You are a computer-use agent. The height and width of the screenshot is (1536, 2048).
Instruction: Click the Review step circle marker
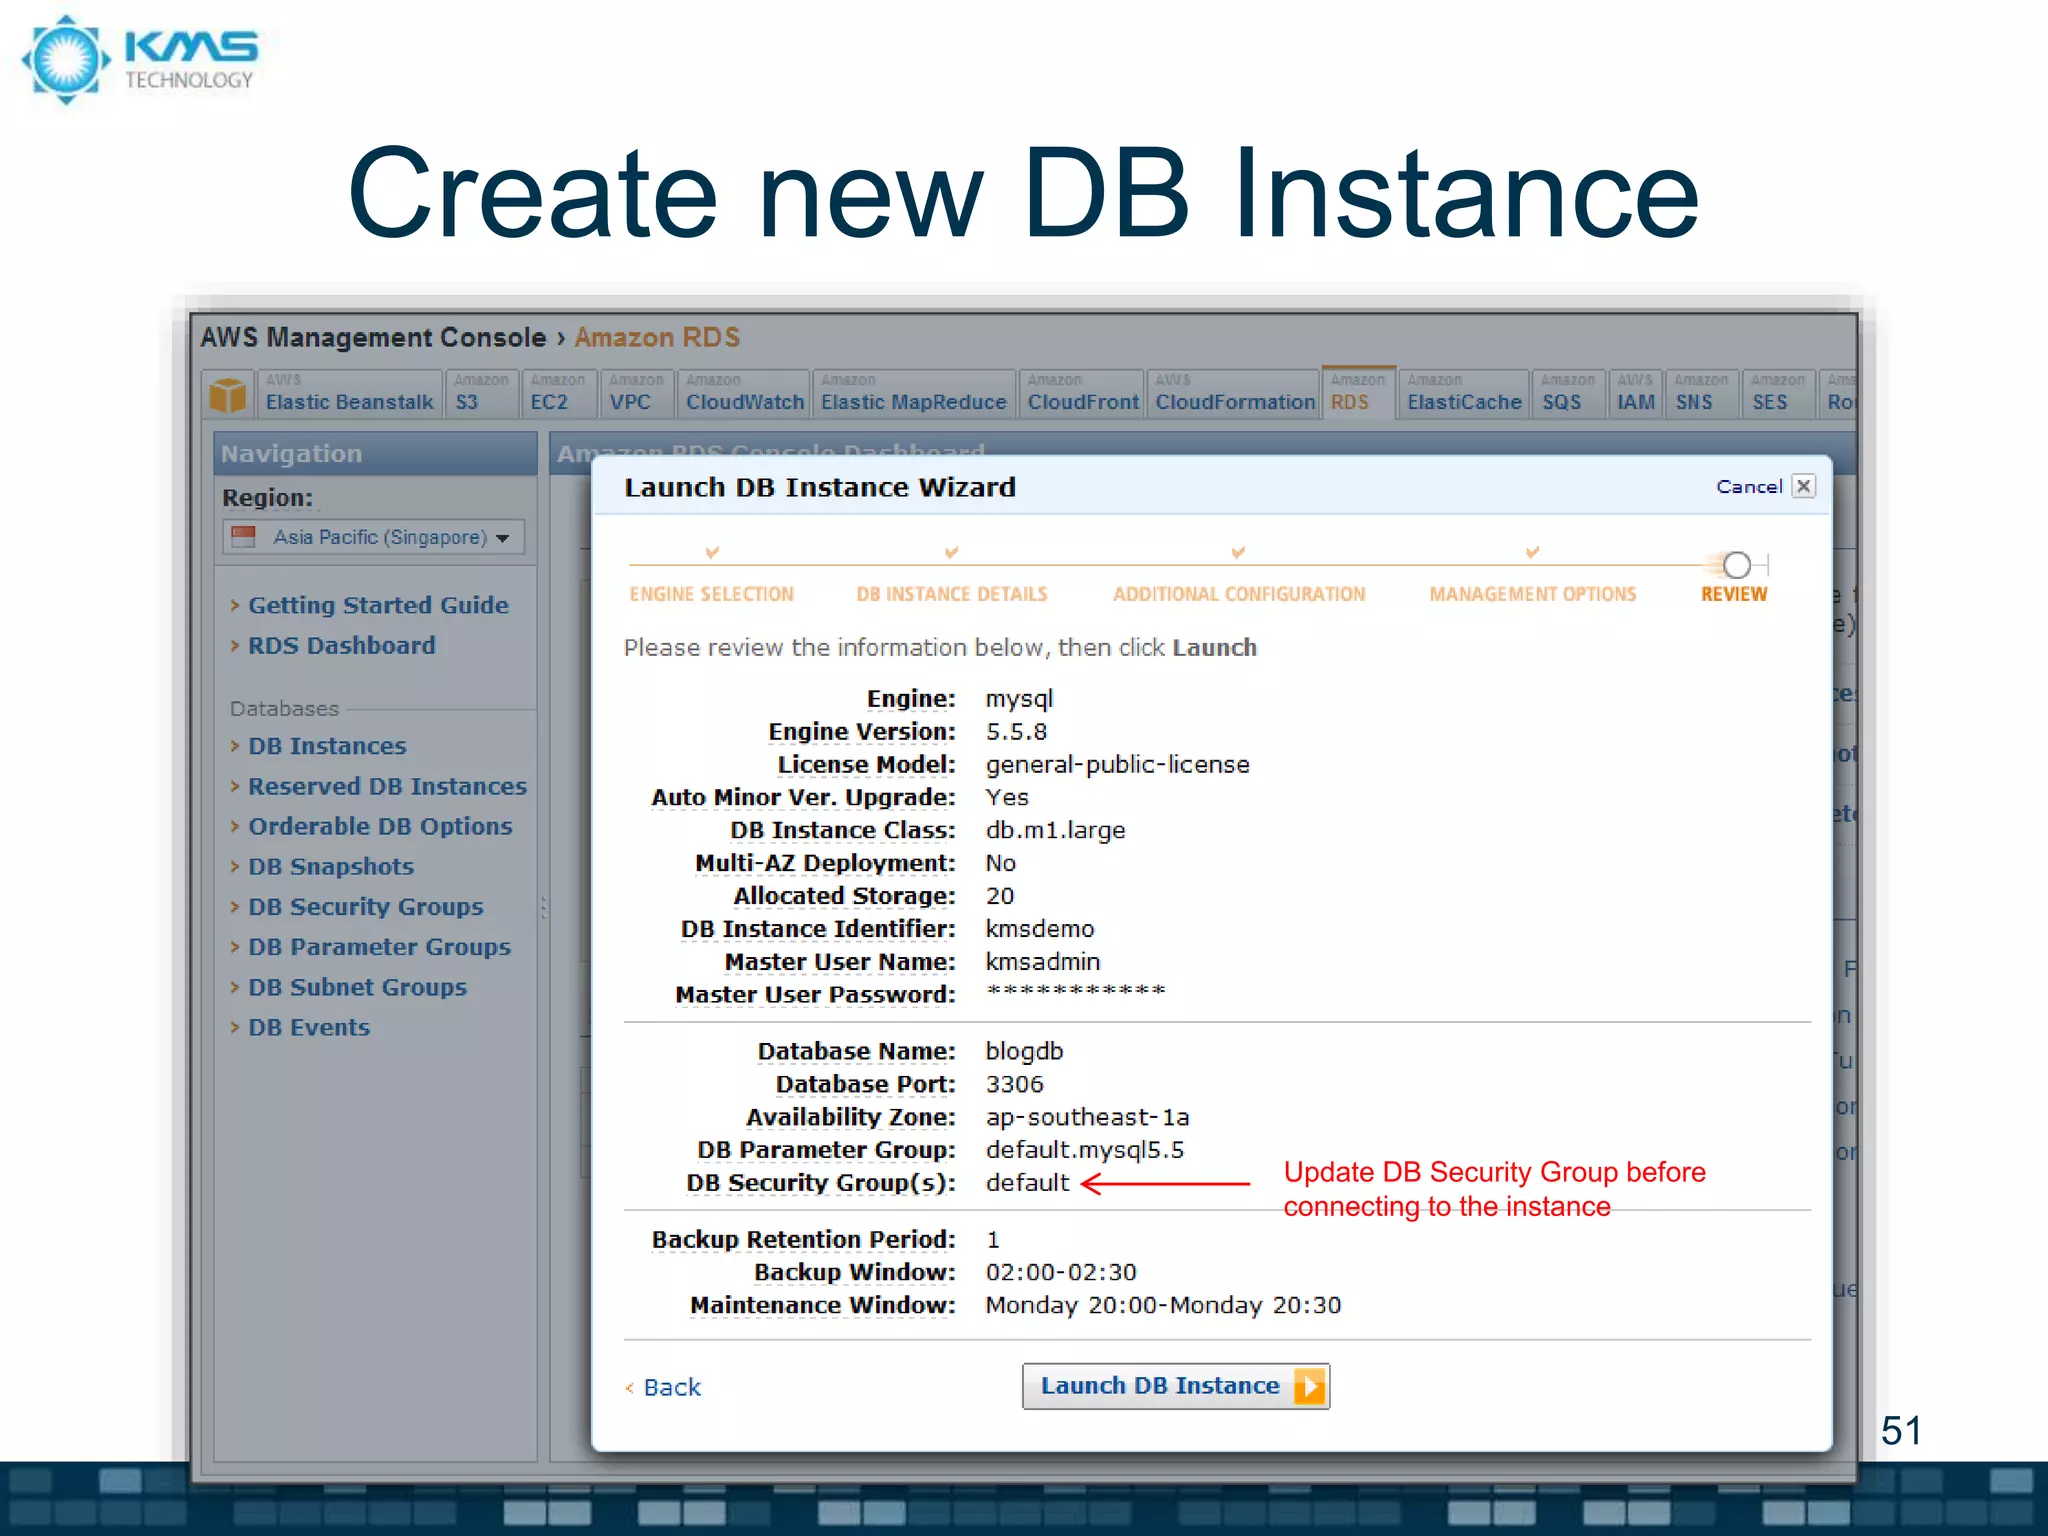click(1737, 565)
